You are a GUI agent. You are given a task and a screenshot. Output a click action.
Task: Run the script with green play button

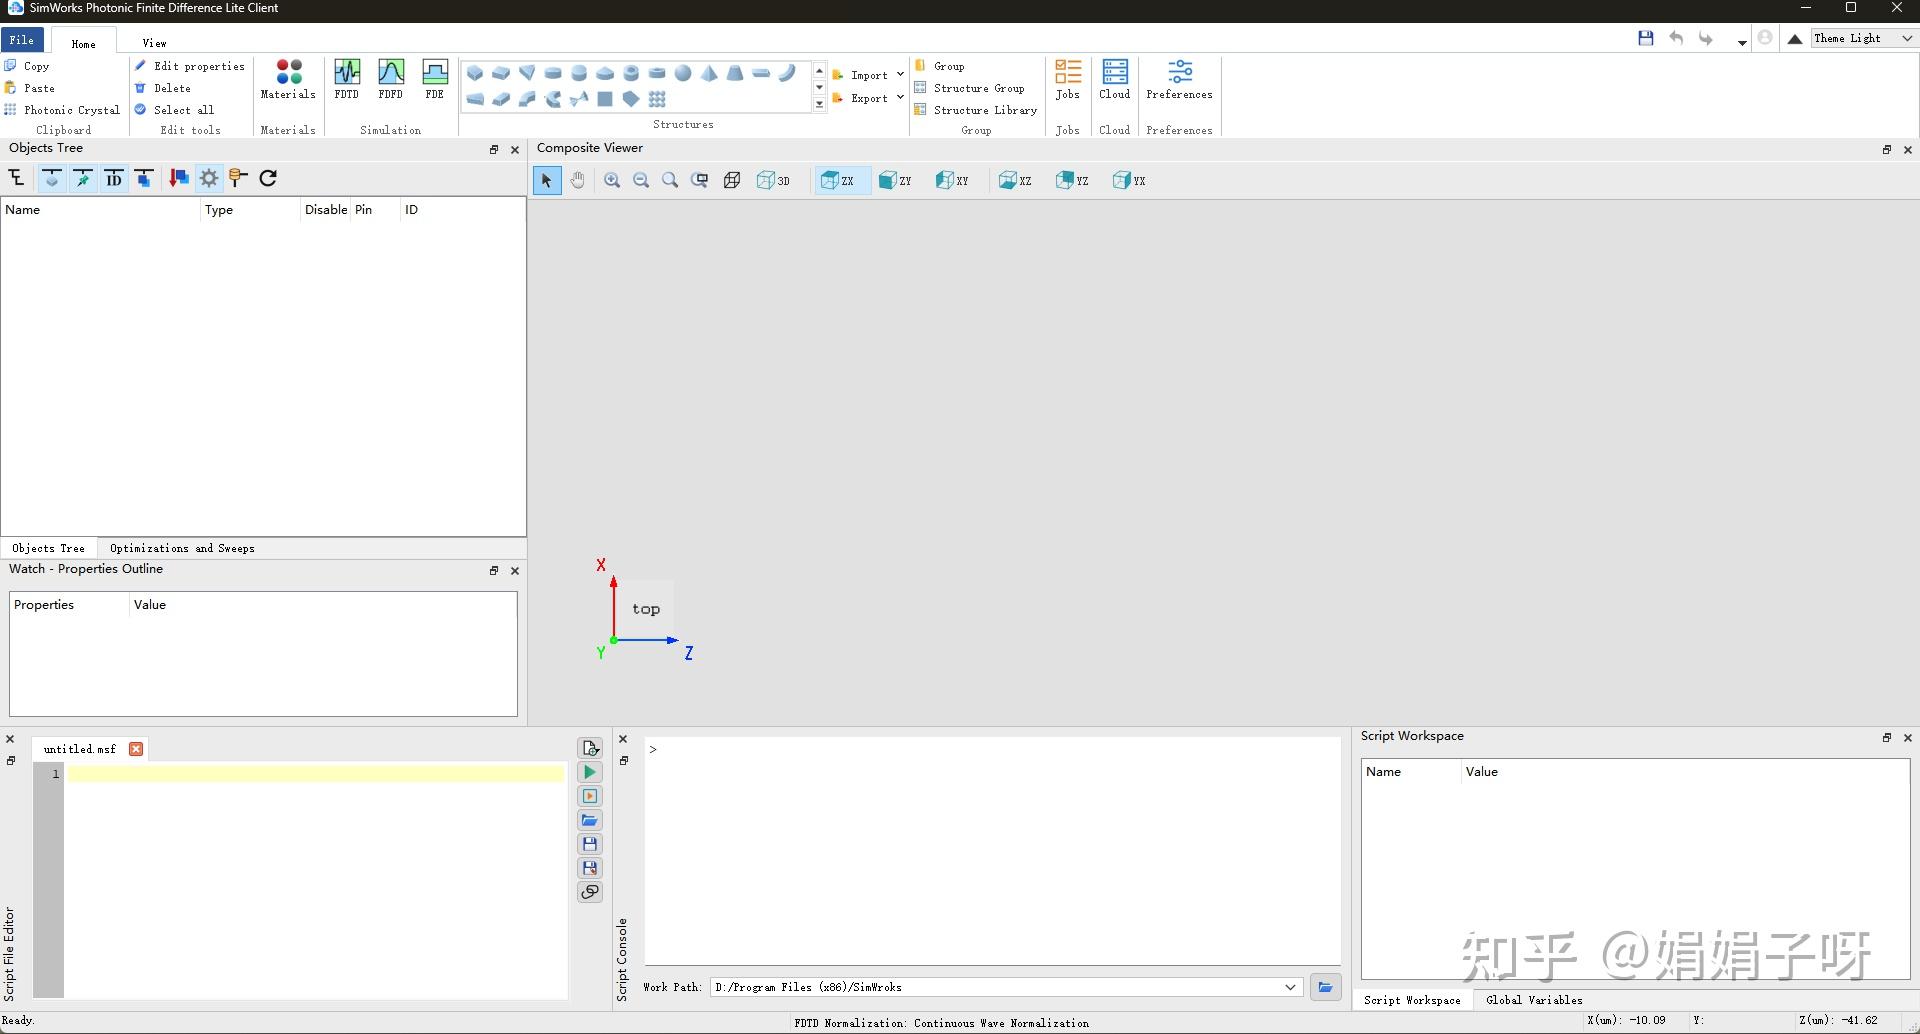(x=590, y=772)
